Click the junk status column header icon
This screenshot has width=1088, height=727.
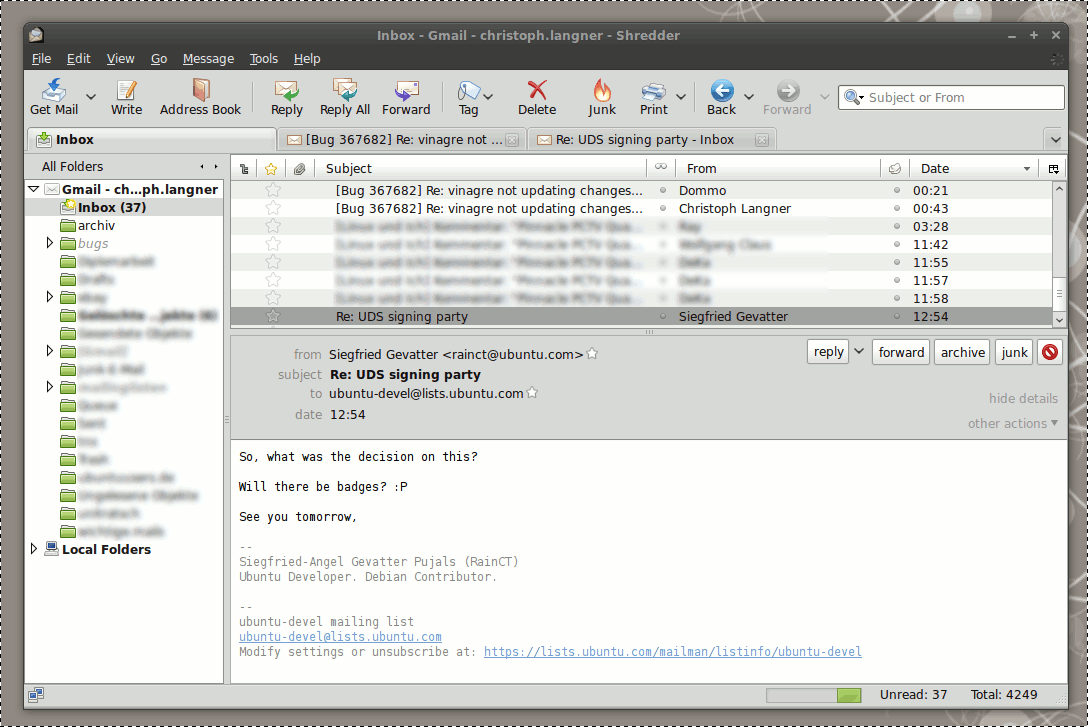coord(894,169)
